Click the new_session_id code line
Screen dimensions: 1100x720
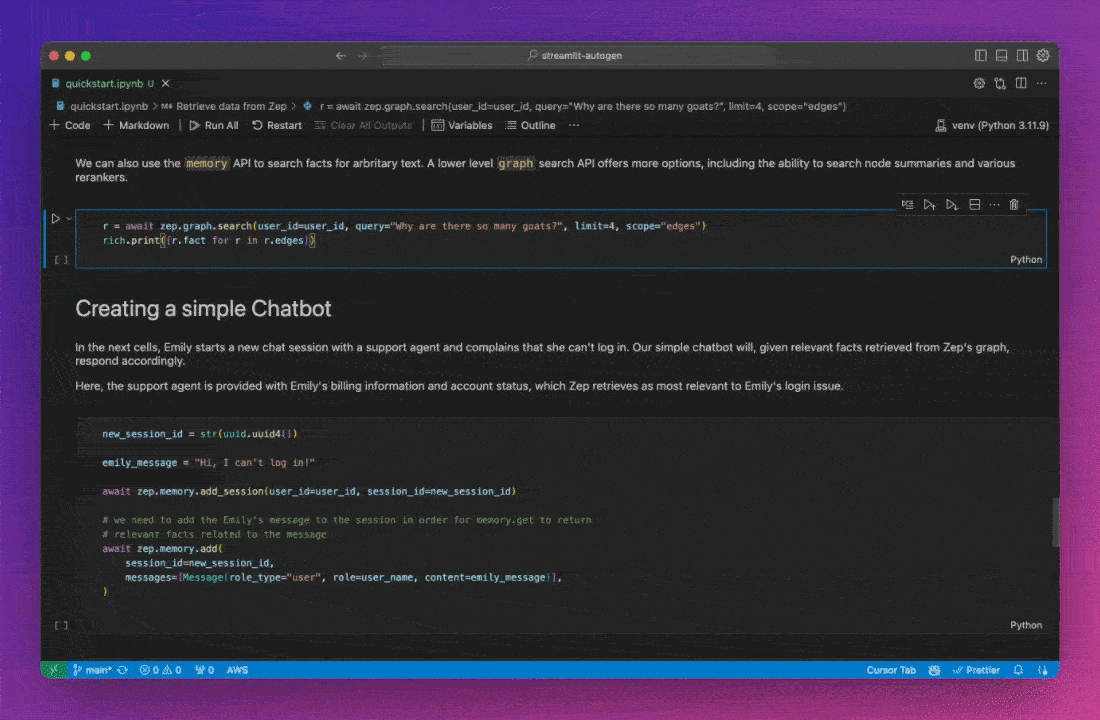click(200, 434)
